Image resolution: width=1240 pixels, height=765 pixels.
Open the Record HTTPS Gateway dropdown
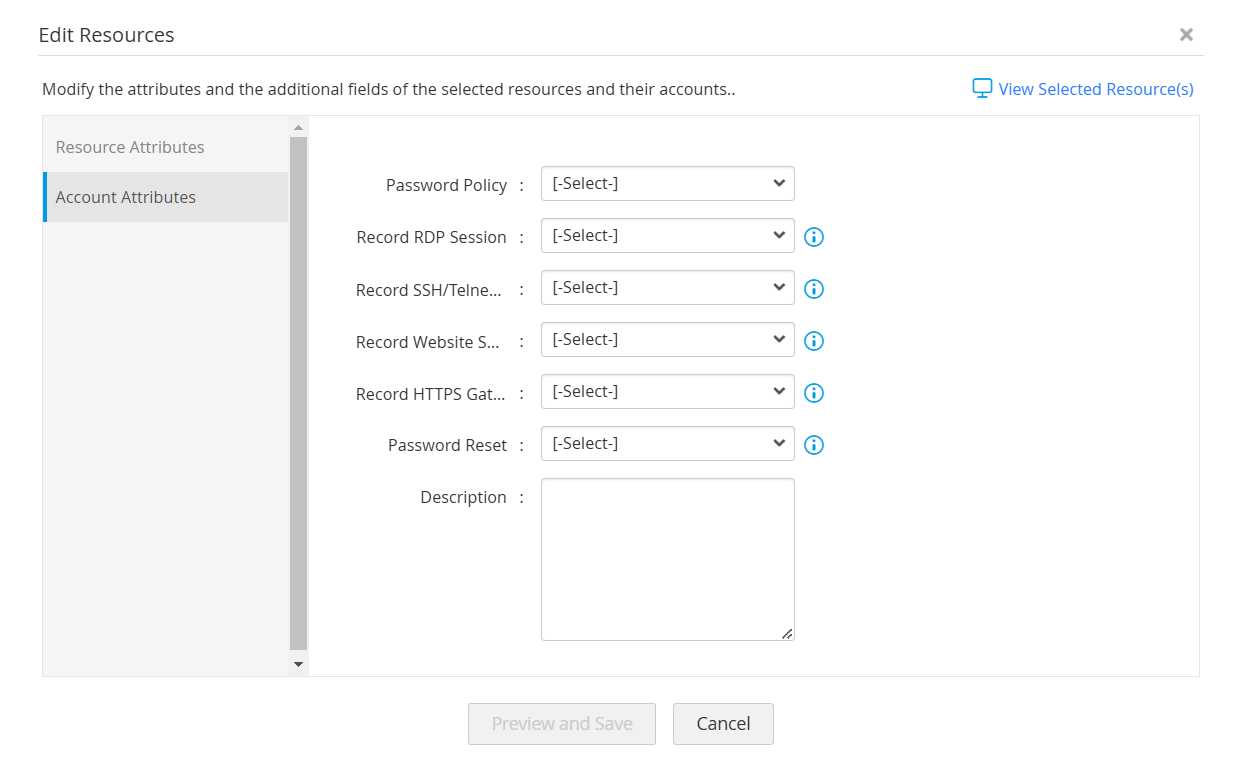pos(667,392)
